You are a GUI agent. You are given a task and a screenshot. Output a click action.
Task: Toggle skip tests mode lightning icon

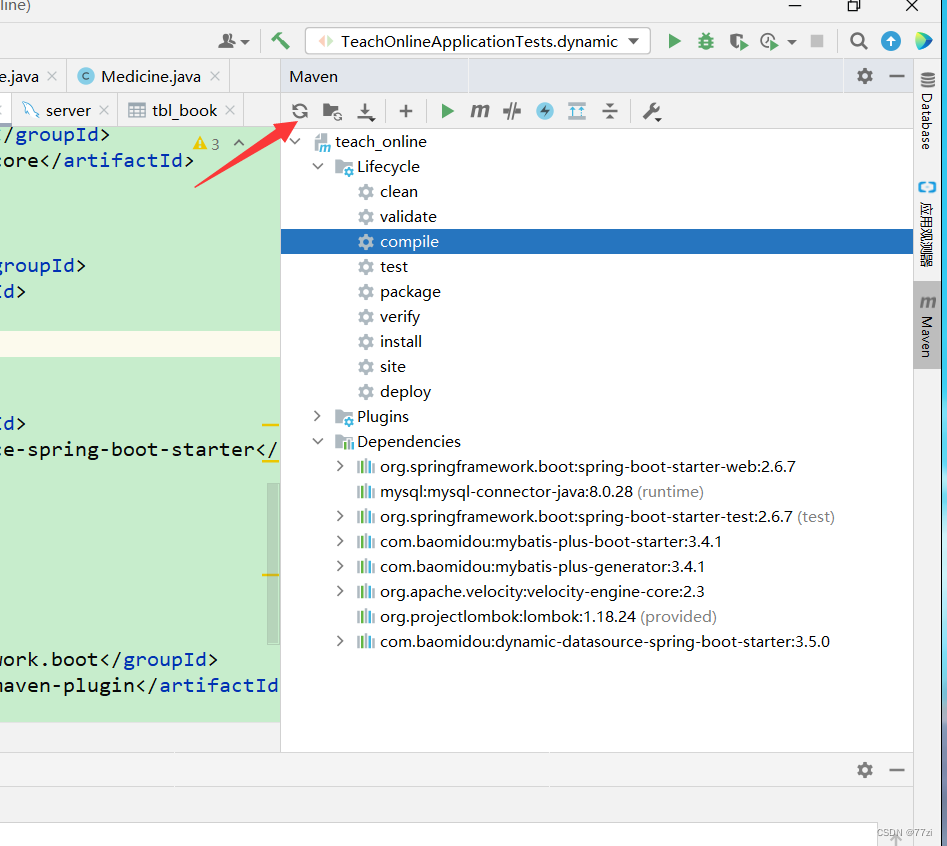tap(545, 111)
